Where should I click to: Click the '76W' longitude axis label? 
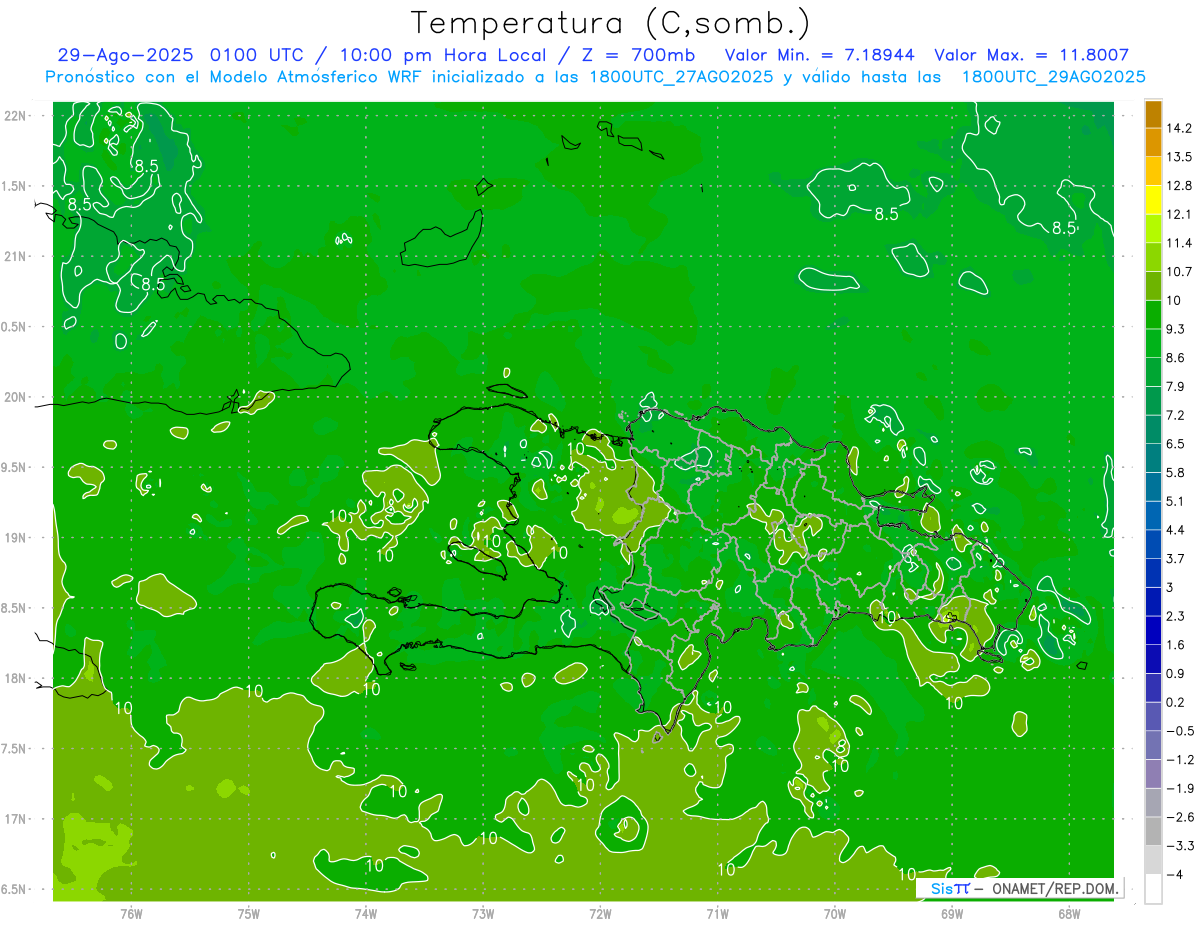pos(131,914)
